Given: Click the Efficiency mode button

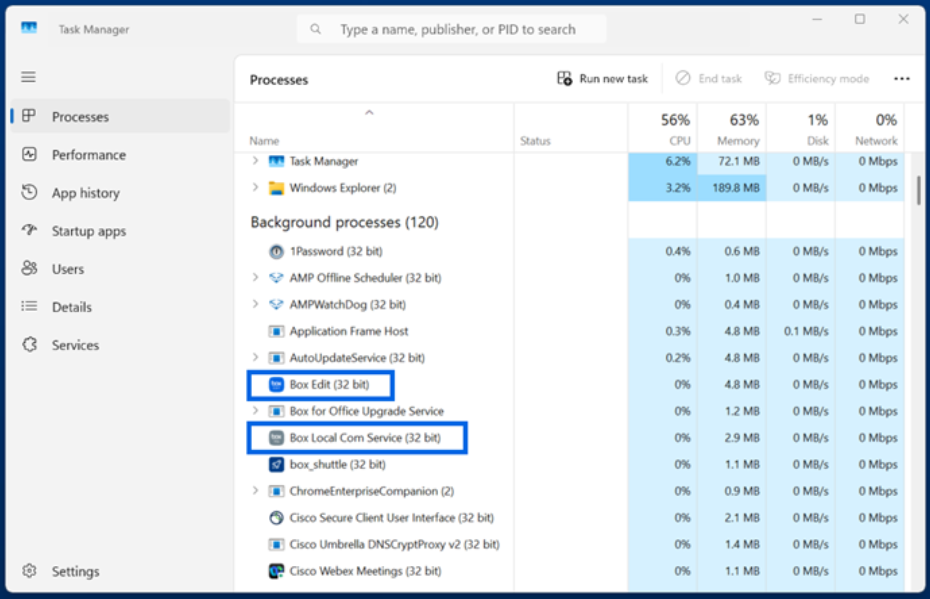Looking at the screenshot, I should tap(817, 79).
